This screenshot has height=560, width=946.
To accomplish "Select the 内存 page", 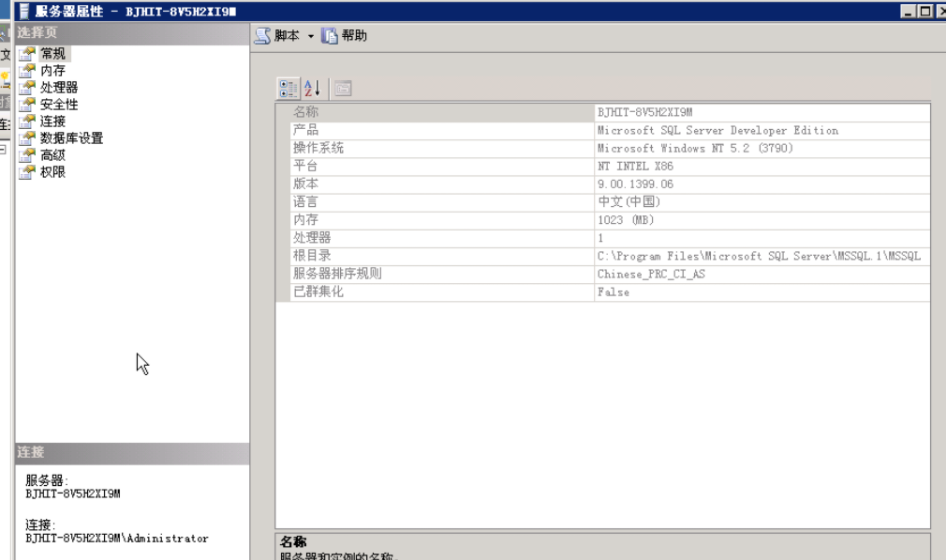I will click(x=52, y=71).
